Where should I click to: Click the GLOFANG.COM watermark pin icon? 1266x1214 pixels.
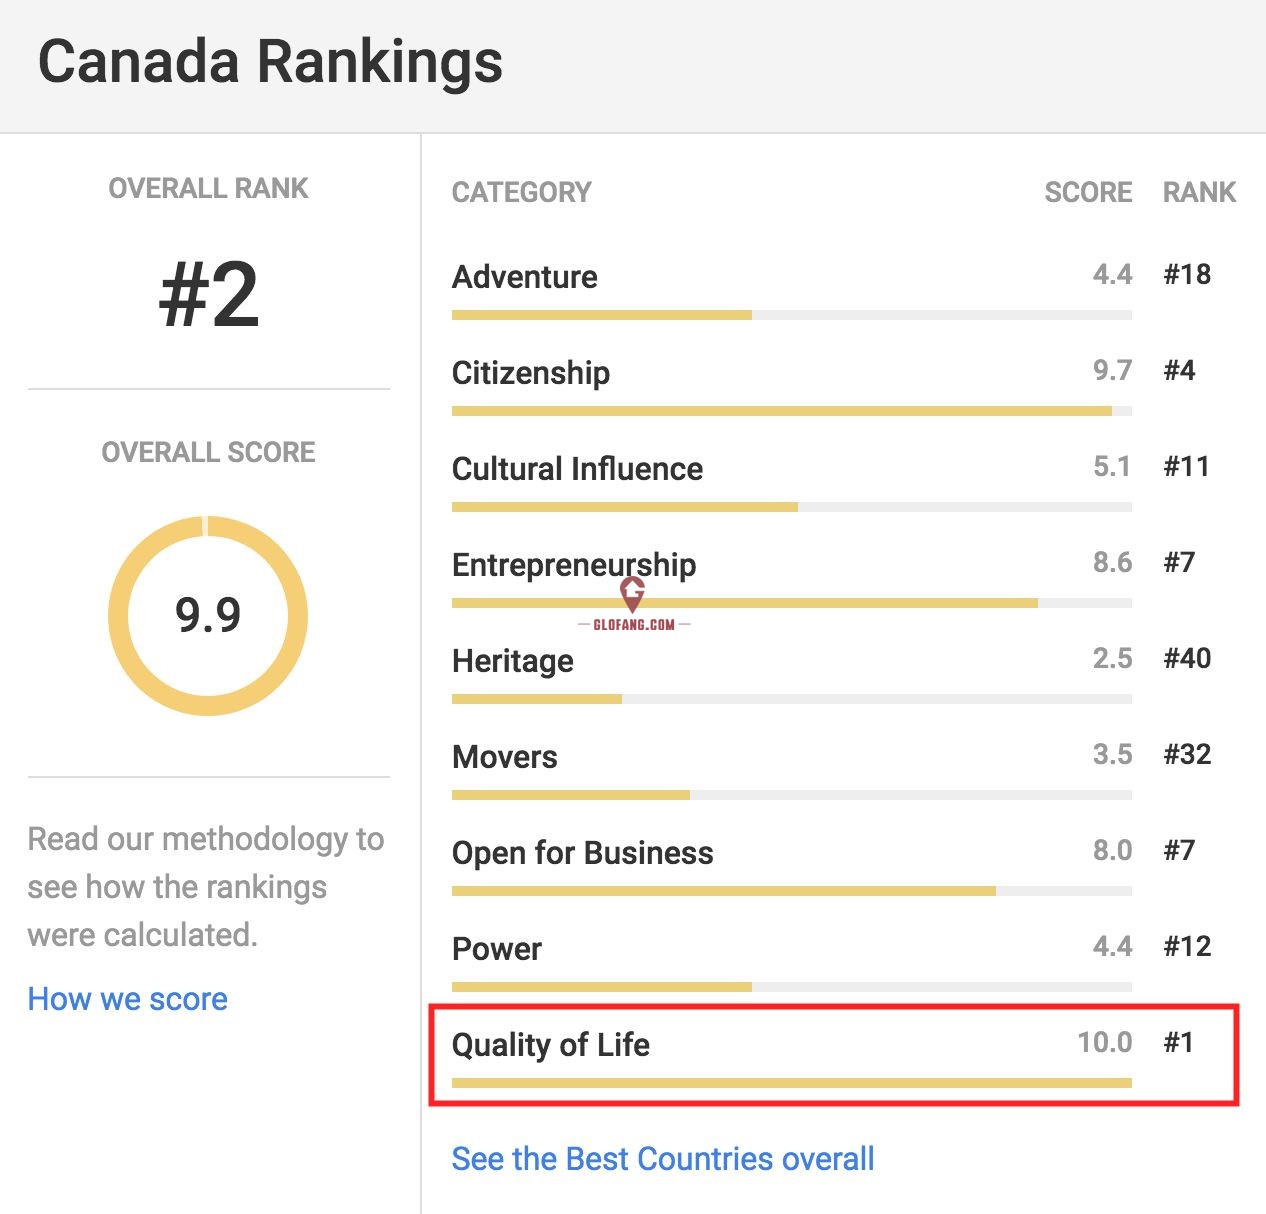coord(632,594)
